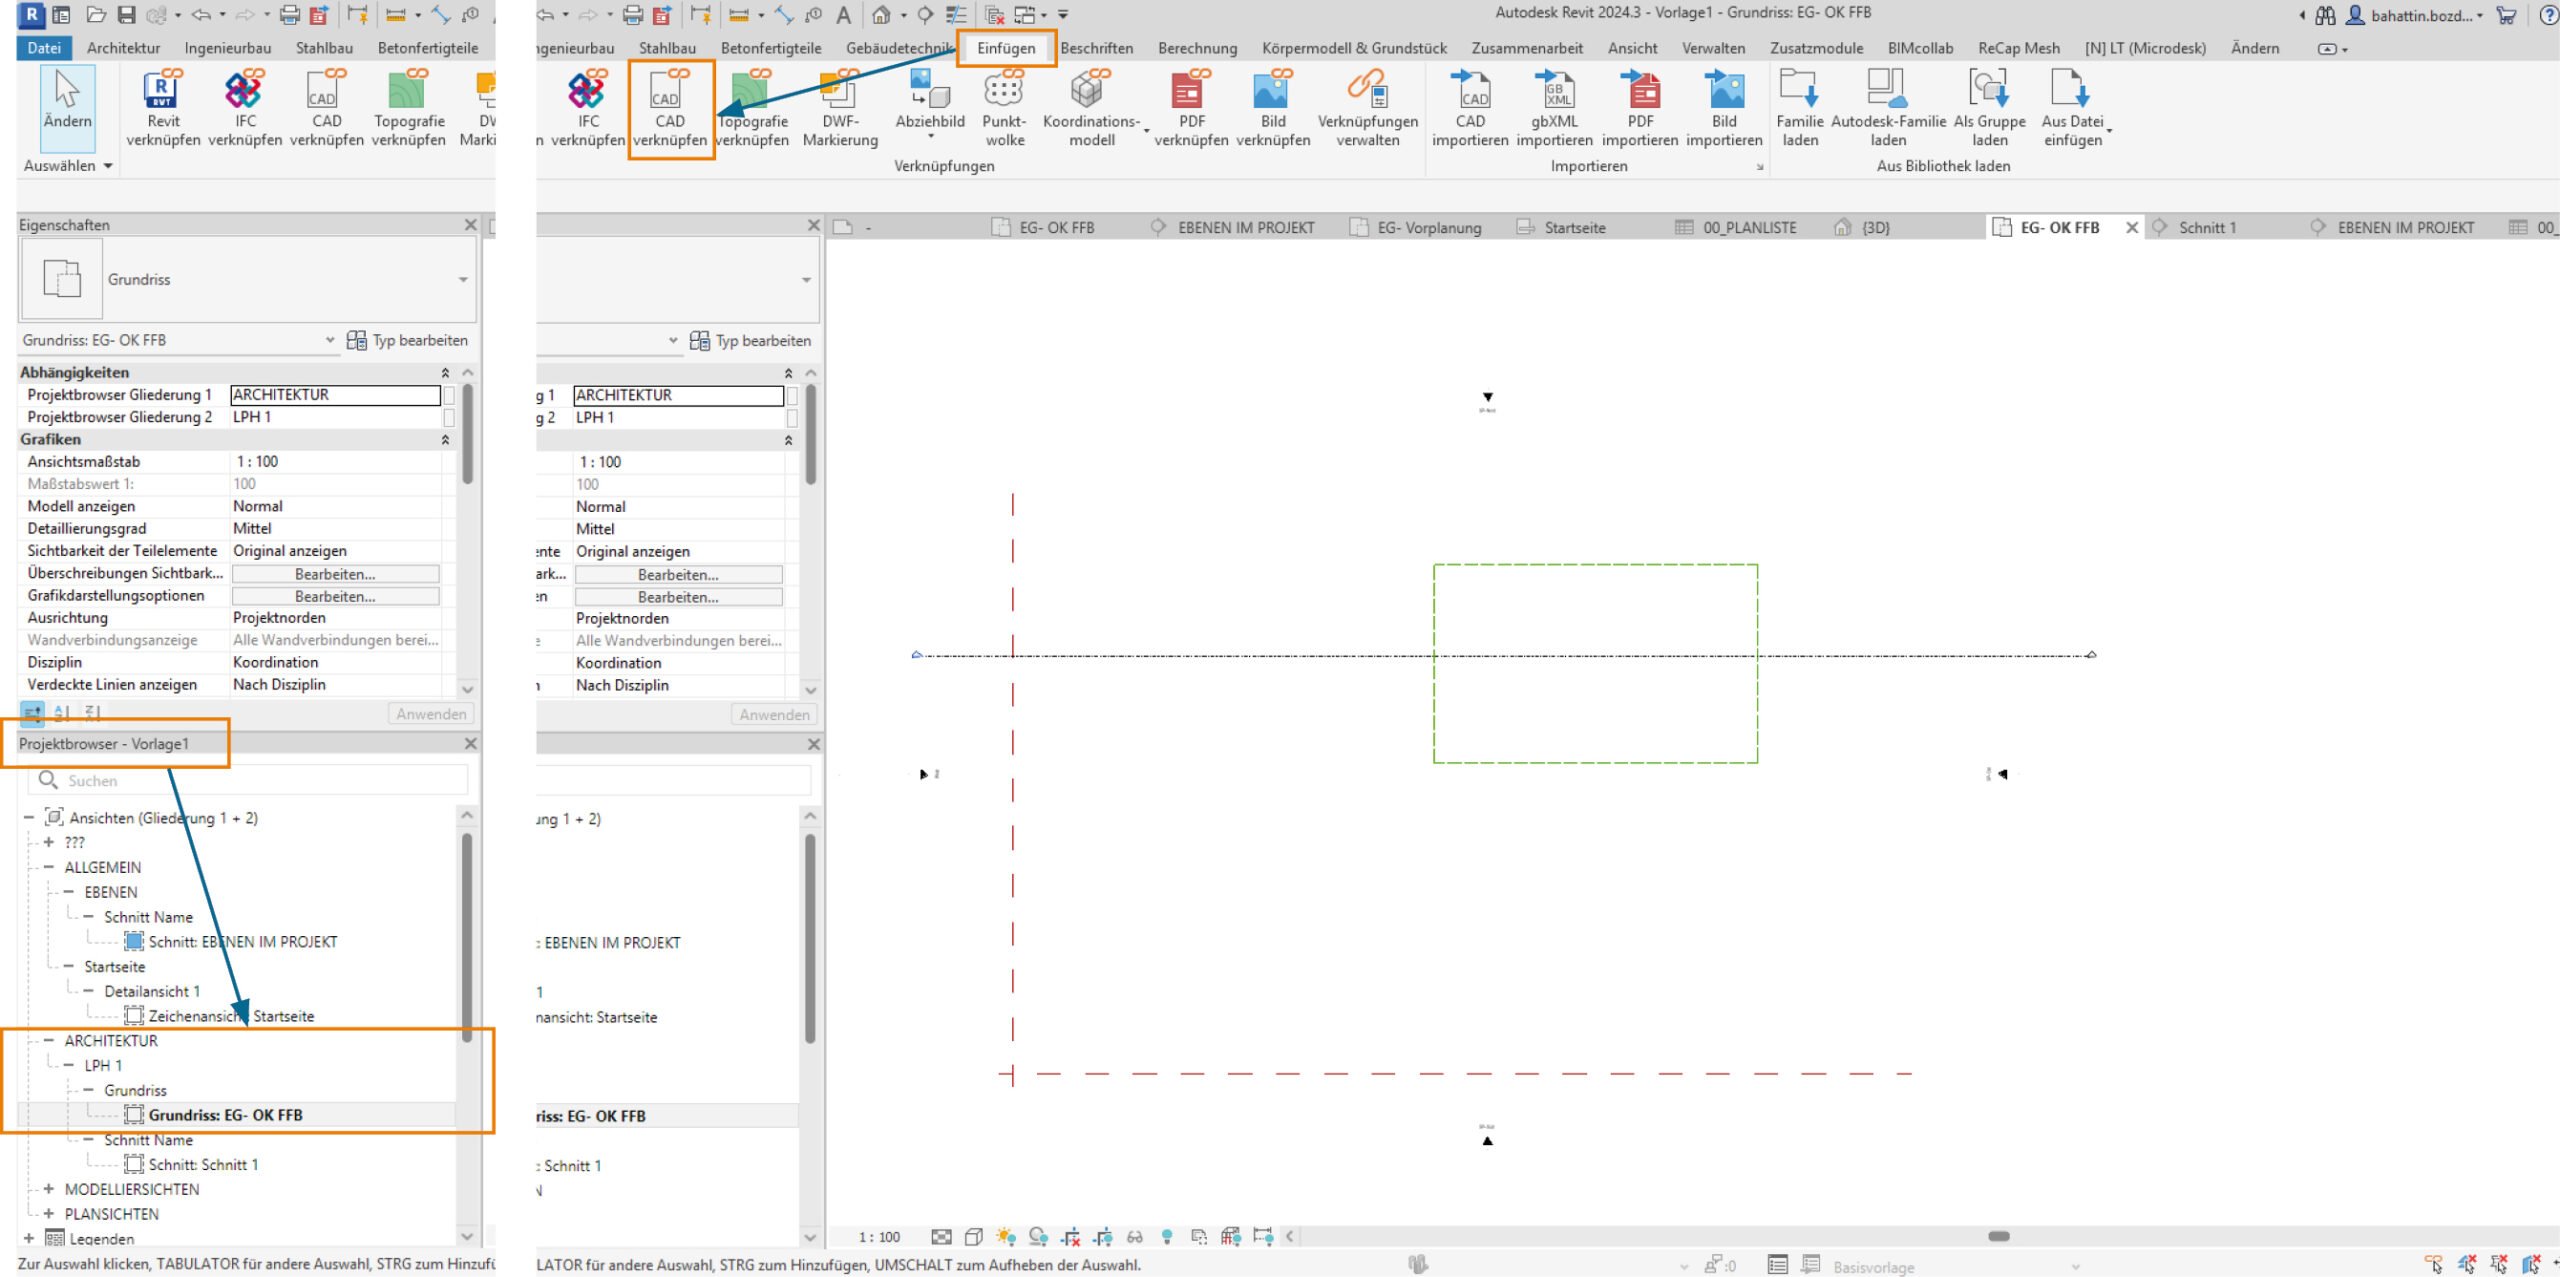This screenshot has height=1277, width=2560.
Task: Toggle the sun path icon in view bar
Action: pos(1005,1237)
